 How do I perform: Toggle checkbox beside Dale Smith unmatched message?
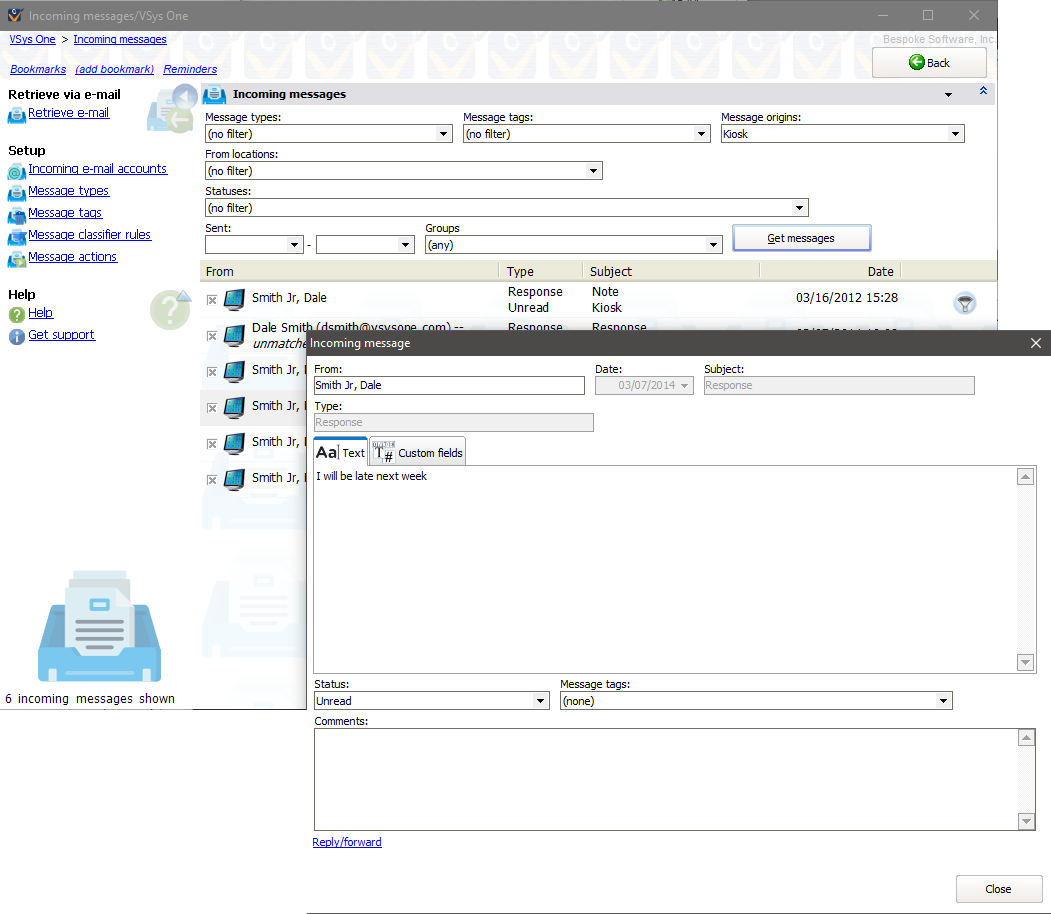[211, 336]
